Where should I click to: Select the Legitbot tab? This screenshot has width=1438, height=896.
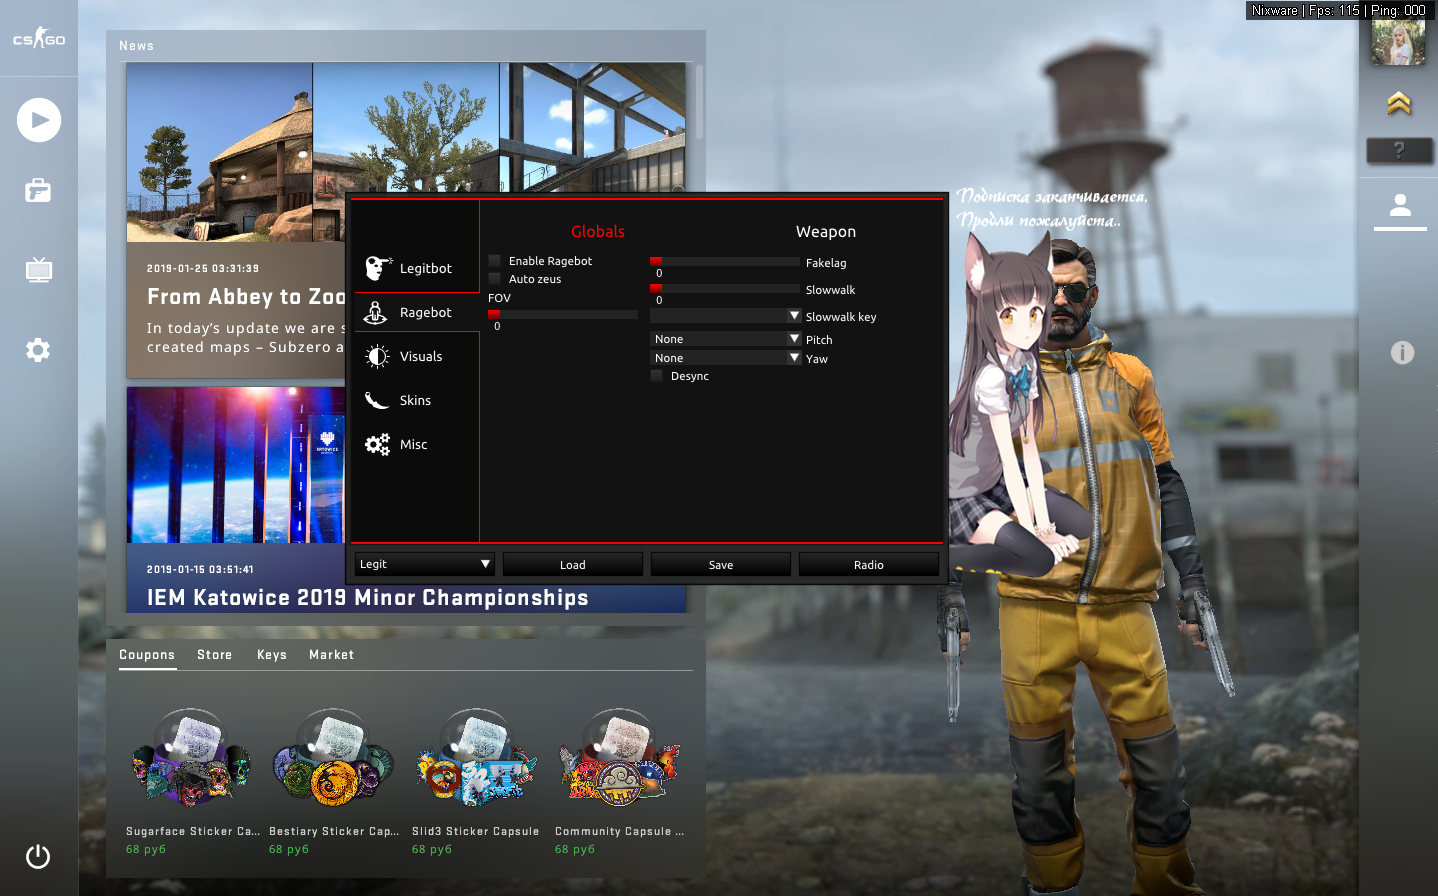pyautogui.click(x=416, y=268)
